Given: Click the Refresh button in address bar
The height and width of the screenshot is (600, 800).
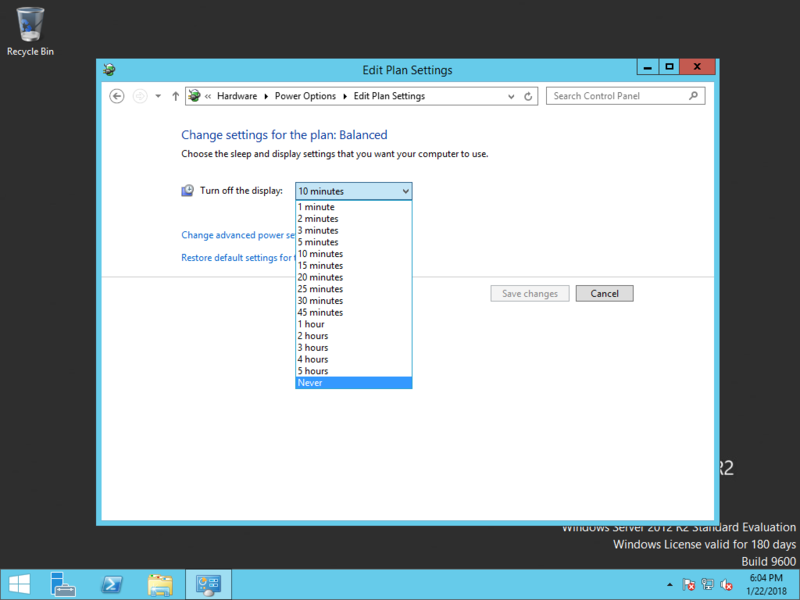Looking at the screenshot, I should point(529,96).
